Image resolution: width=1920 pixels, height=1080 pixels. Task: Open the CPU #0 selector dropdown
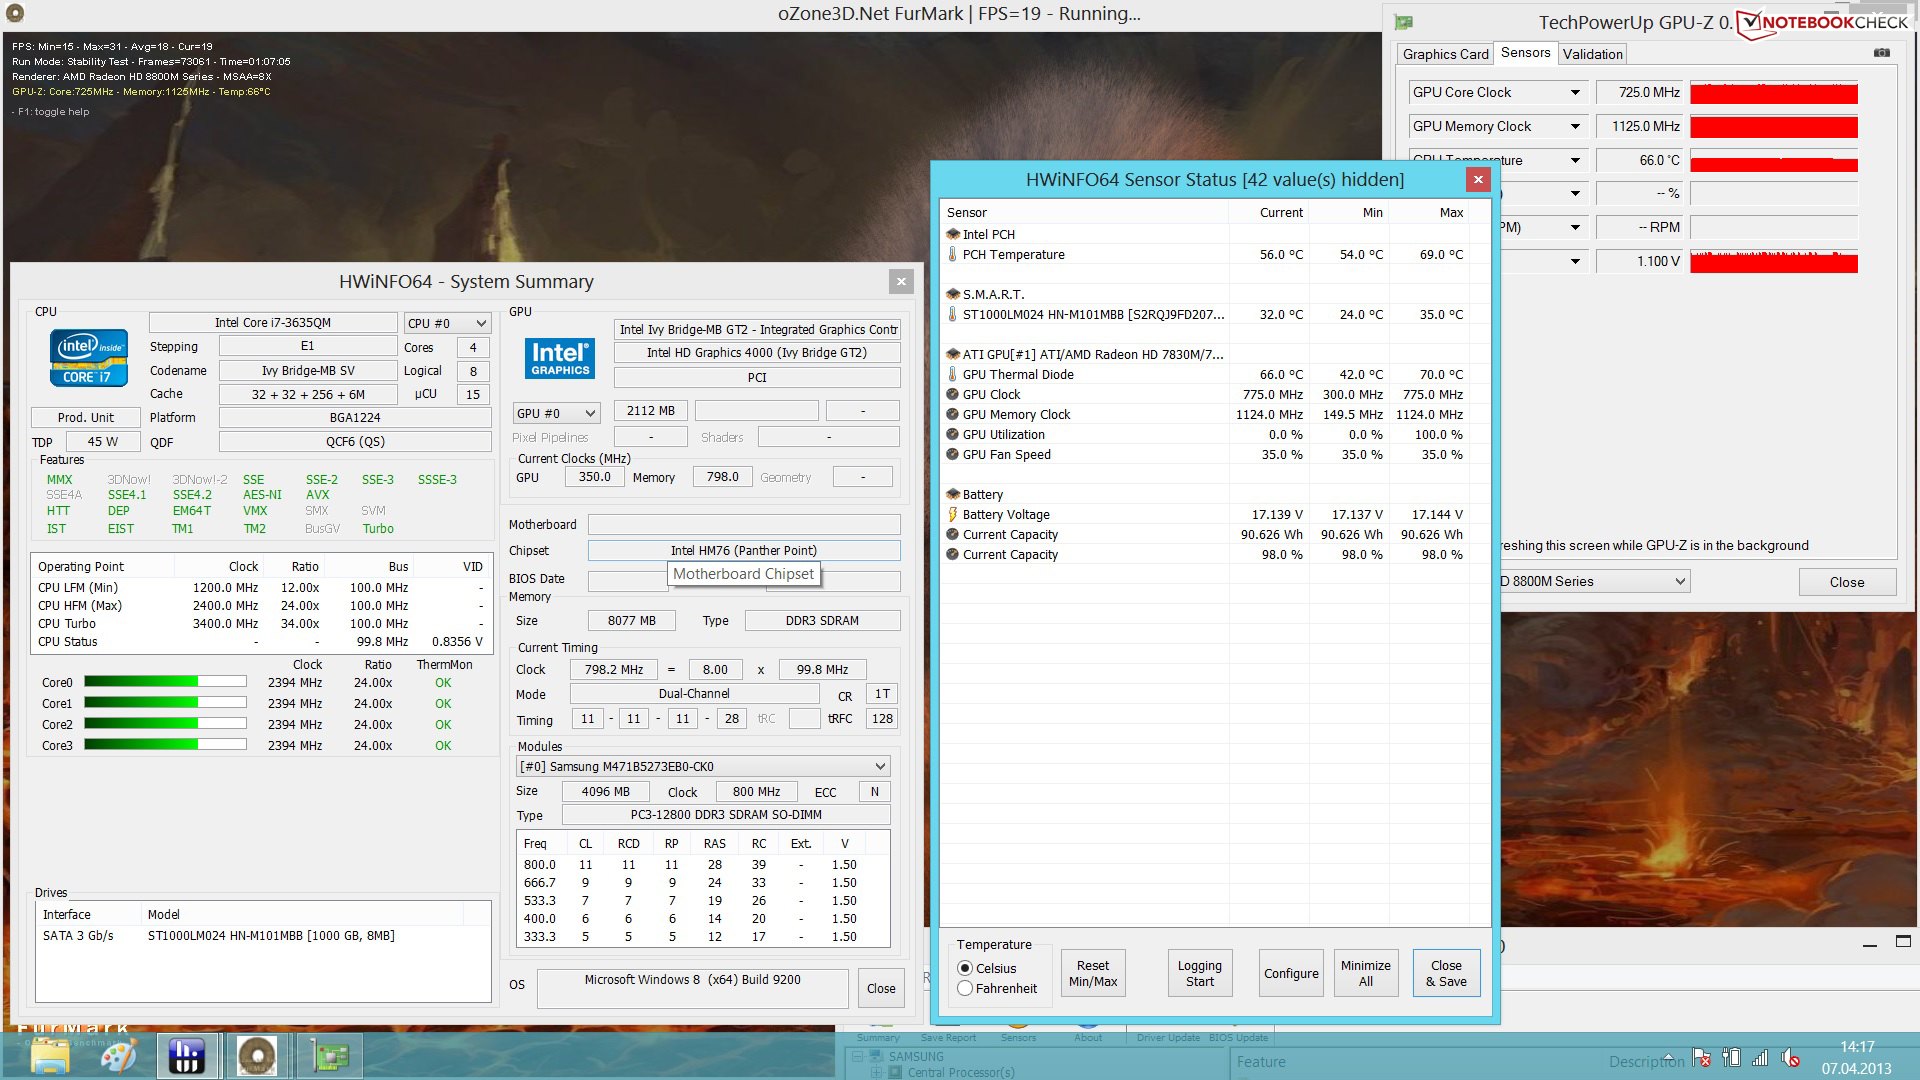[x=447, y=323]
